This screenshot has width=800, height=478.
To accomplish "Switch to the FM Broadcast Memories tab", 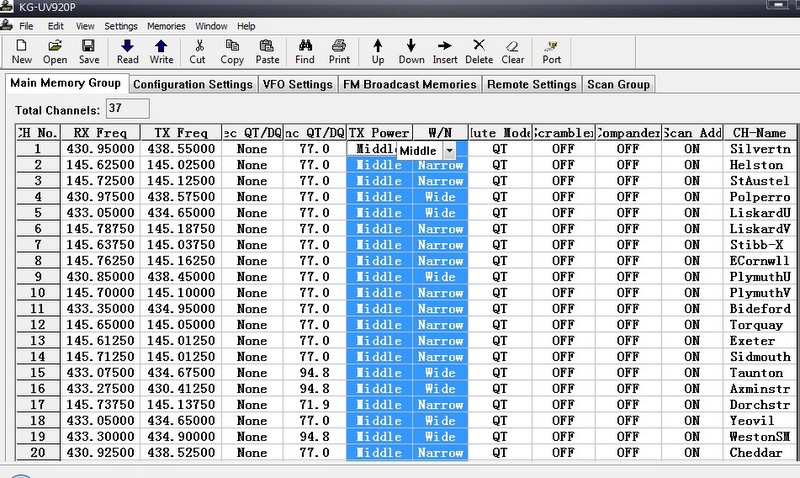I will click(410, 85).
